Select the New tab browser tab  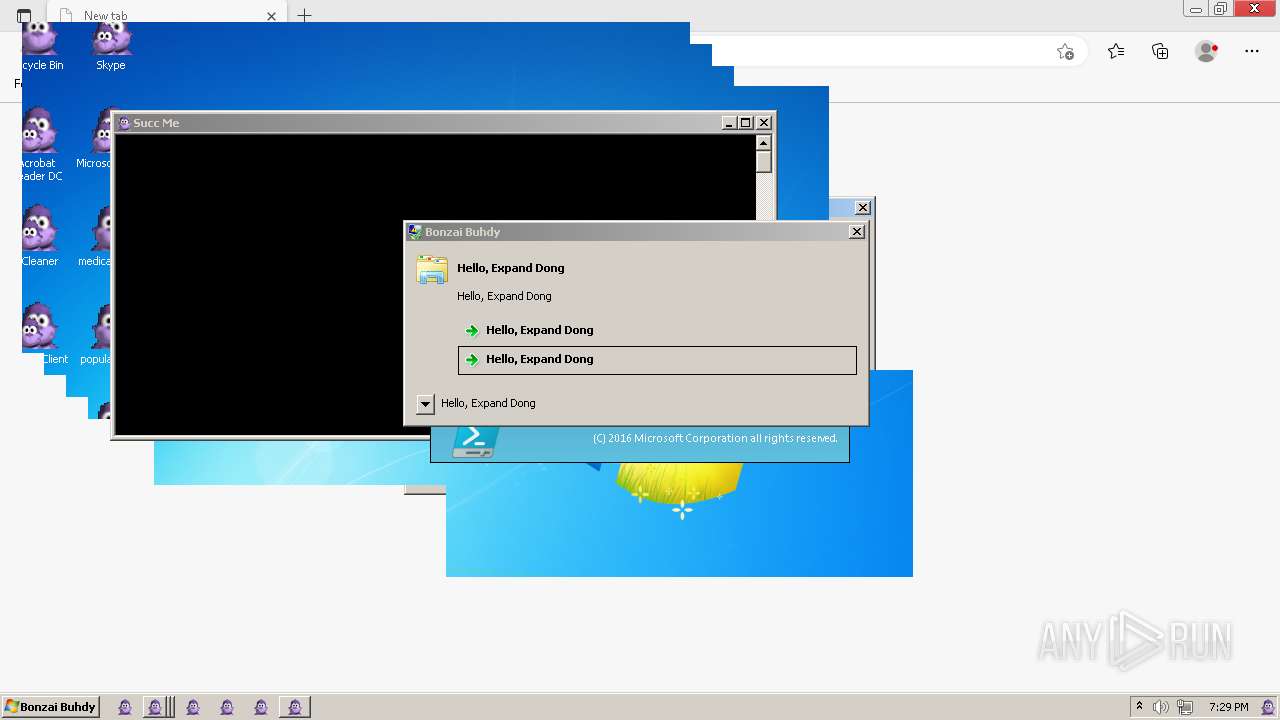[x=168, y=15]
